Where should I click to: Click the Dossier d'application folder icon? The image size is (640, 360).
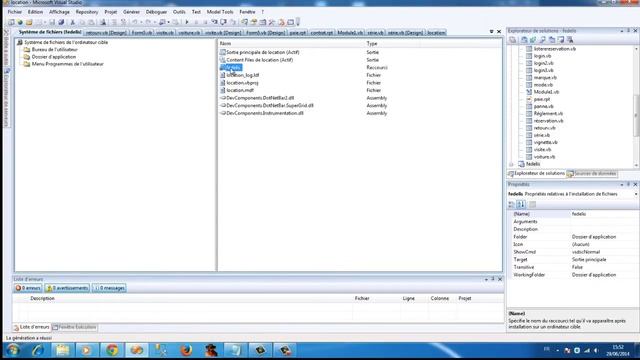(27, 57)
